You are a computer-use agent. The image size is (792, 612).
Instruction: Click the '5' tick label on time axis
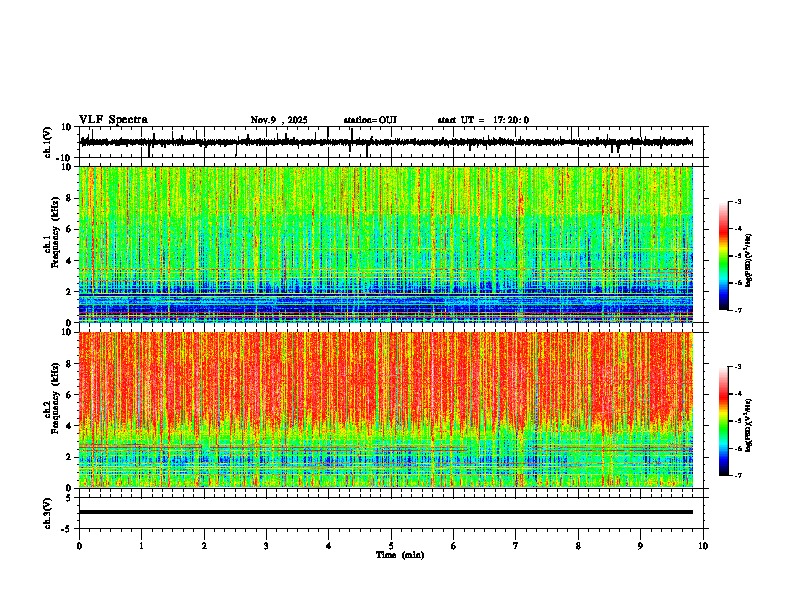tap(391, 546)
